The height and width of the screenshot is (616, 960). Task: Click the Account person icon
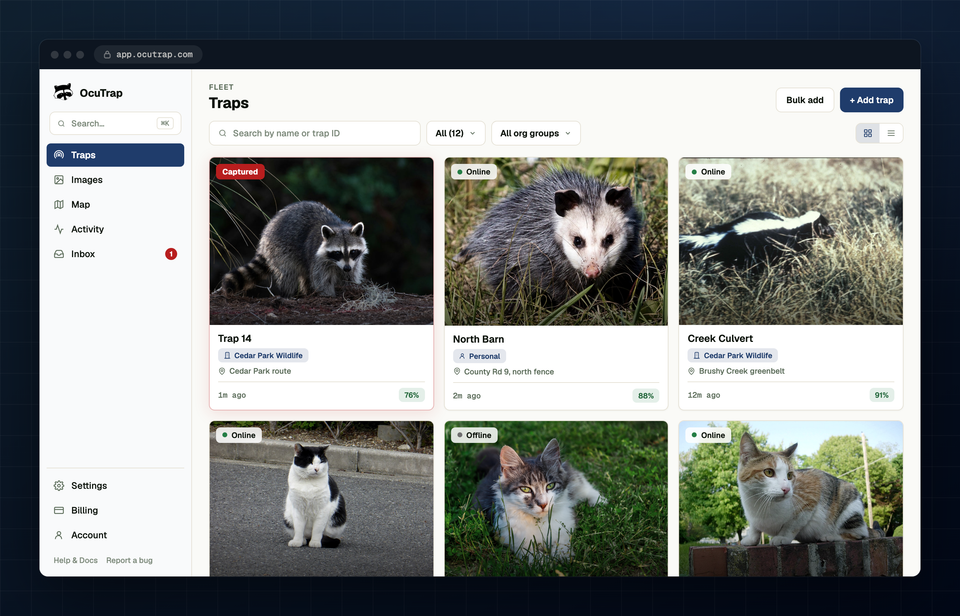[59, 535]
